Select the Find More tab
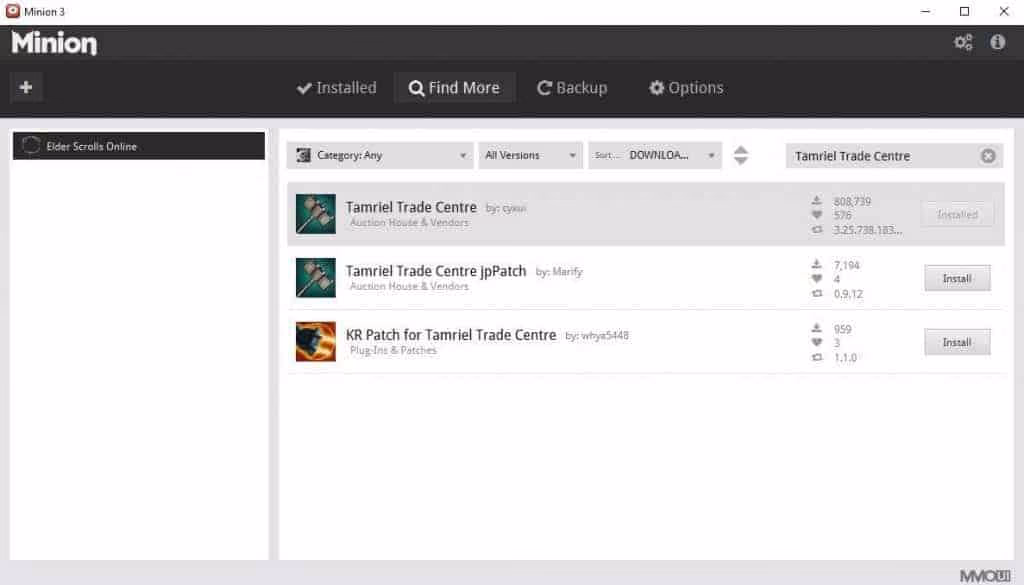This screenshot has height=585, width=1024. (454, 88)
